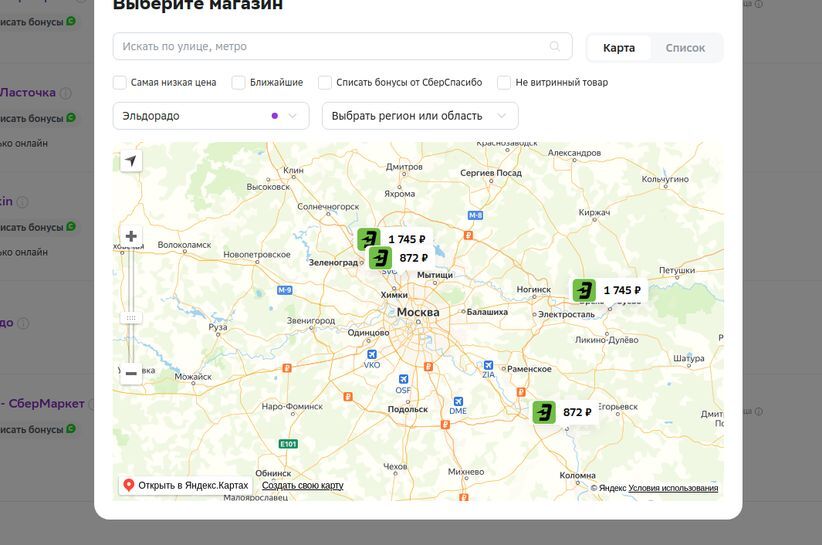
Task: Click the Наро-Фоминск label on the map
Action: (x=292, y=406)
